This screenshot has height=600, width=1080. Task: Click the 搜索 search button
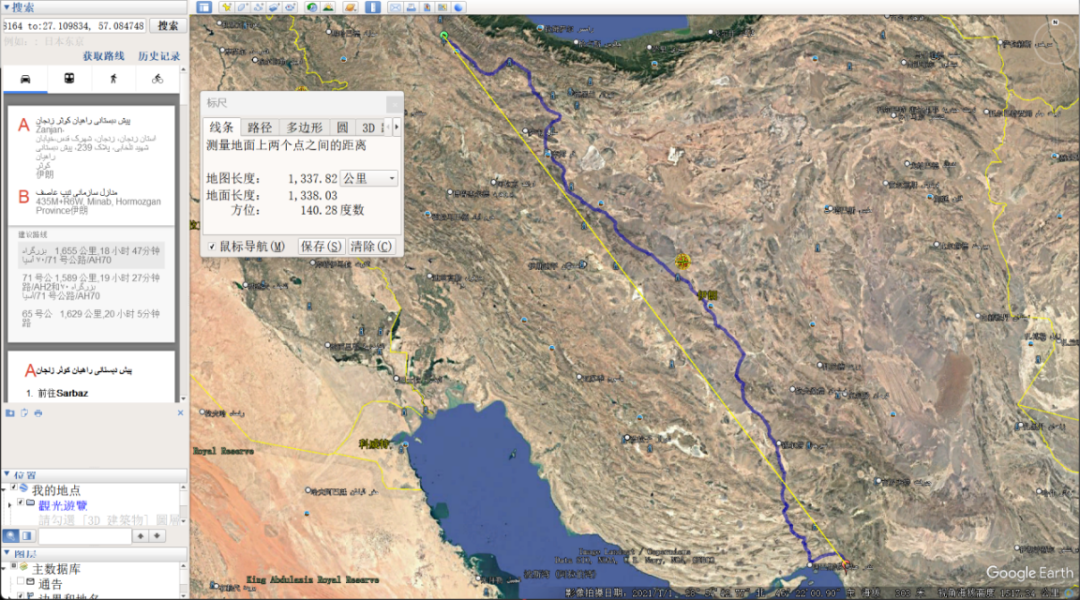click(168, 25)
